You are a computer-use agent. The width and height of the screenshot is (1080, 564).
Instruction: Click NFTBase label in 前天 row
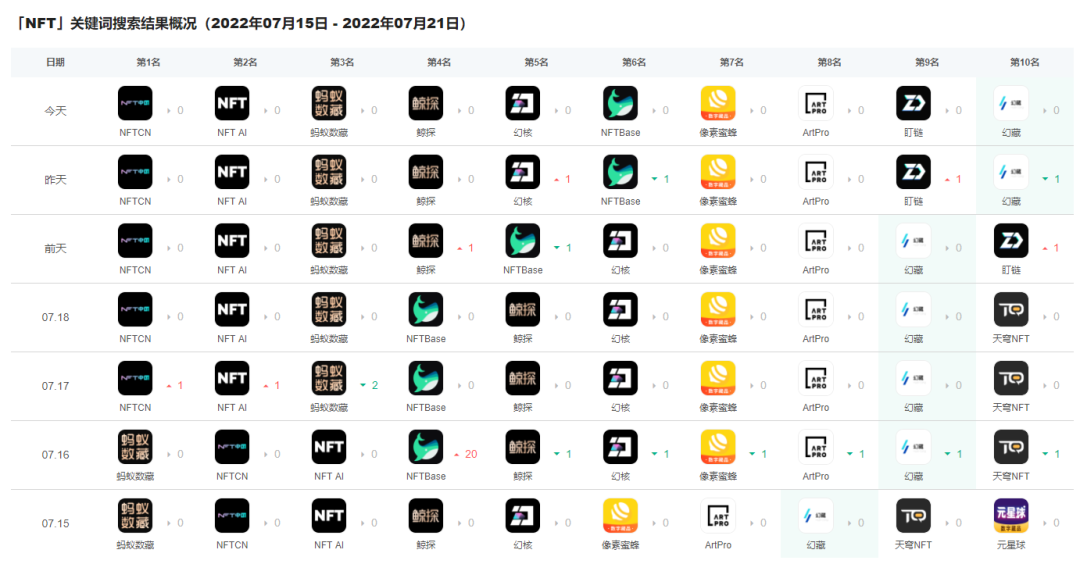(x=523, y=270)
